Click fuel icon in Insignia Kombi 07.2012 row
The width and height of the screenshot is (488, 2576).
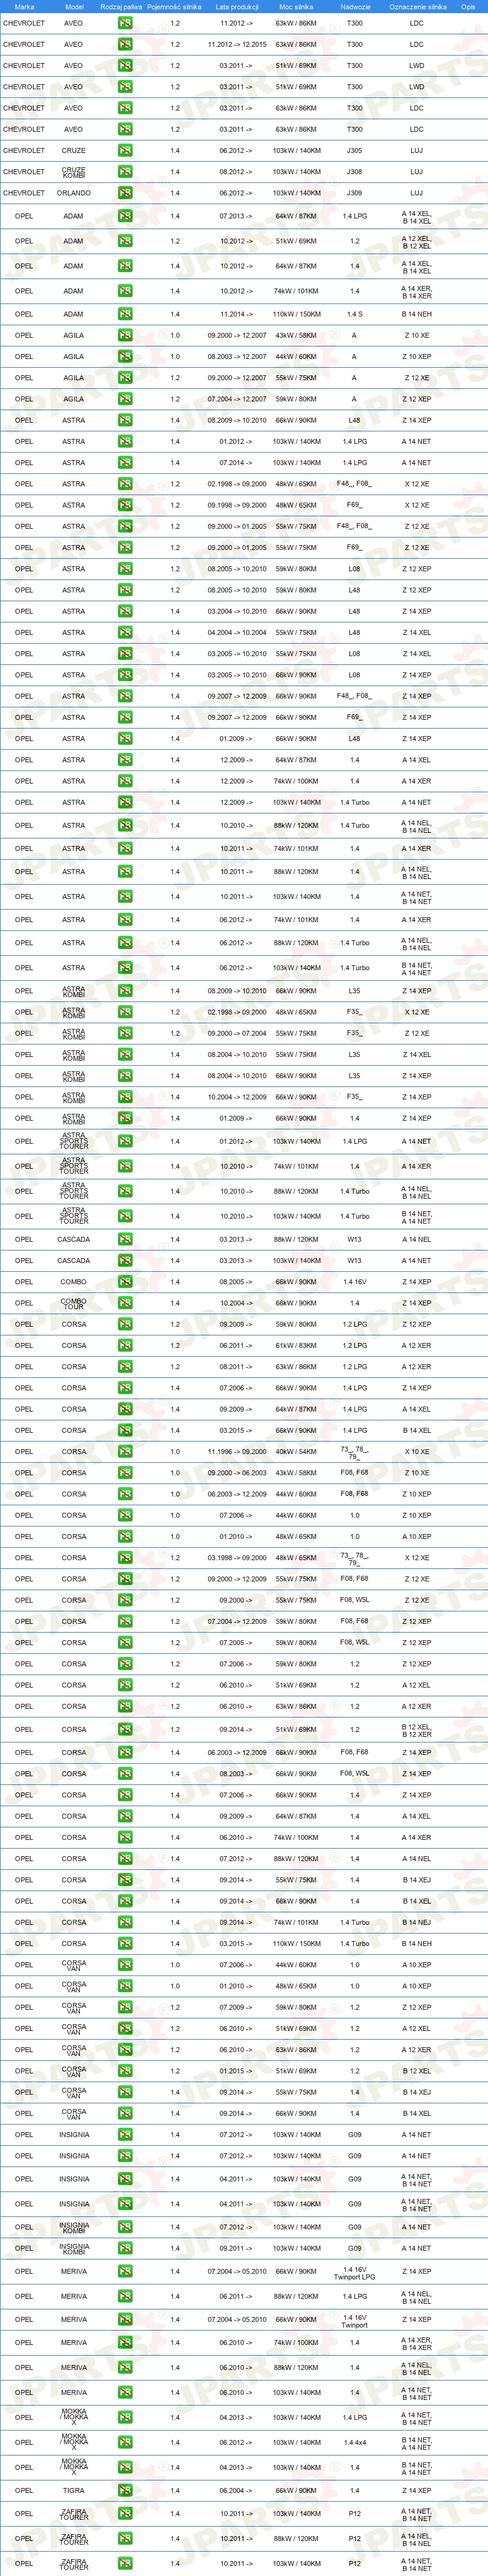point(125,2227)
